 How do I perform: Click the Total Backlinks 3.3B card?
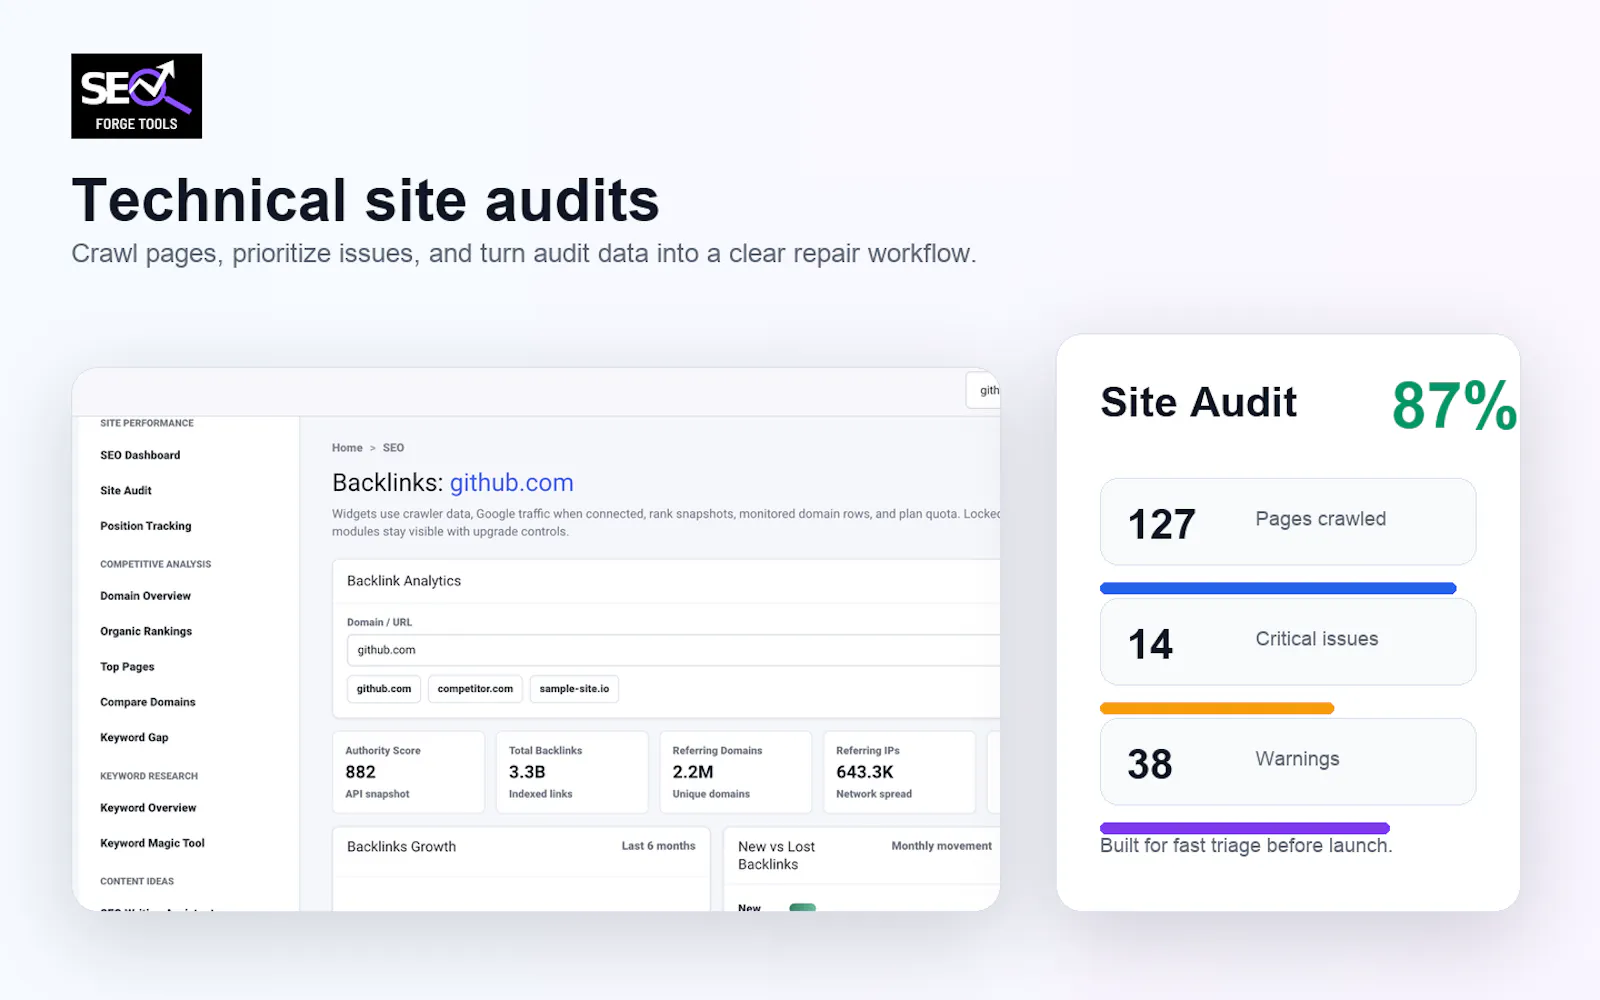[x=572, y=772]
